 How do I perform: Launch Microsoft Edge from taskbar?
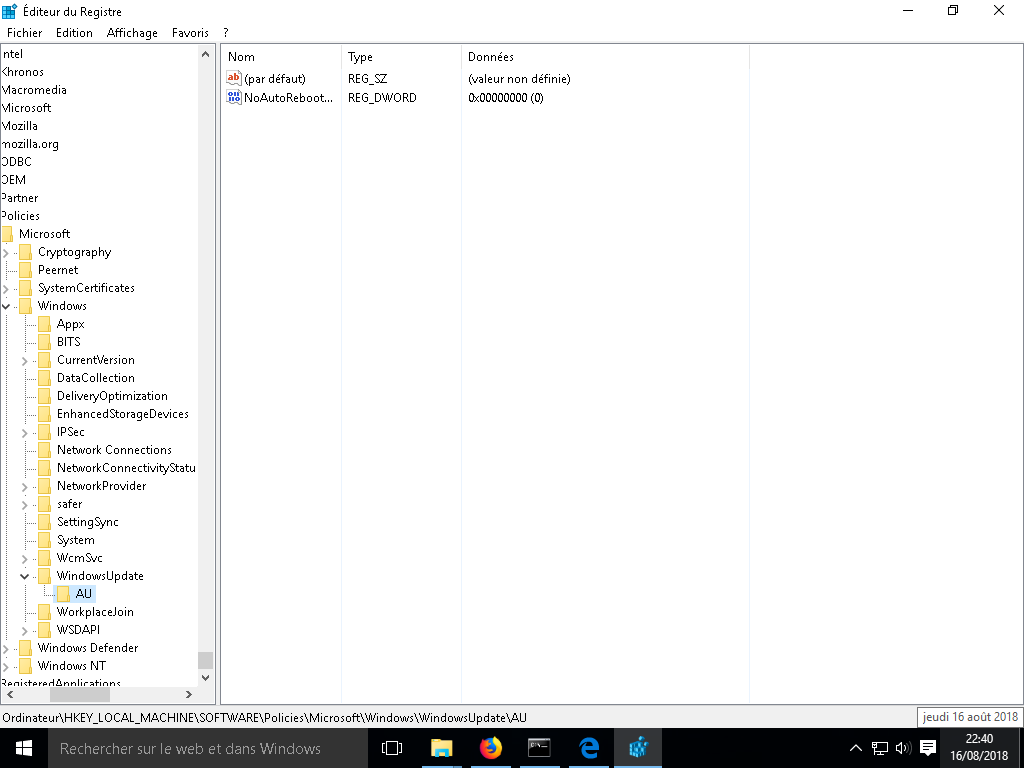(x=588, y=748)
